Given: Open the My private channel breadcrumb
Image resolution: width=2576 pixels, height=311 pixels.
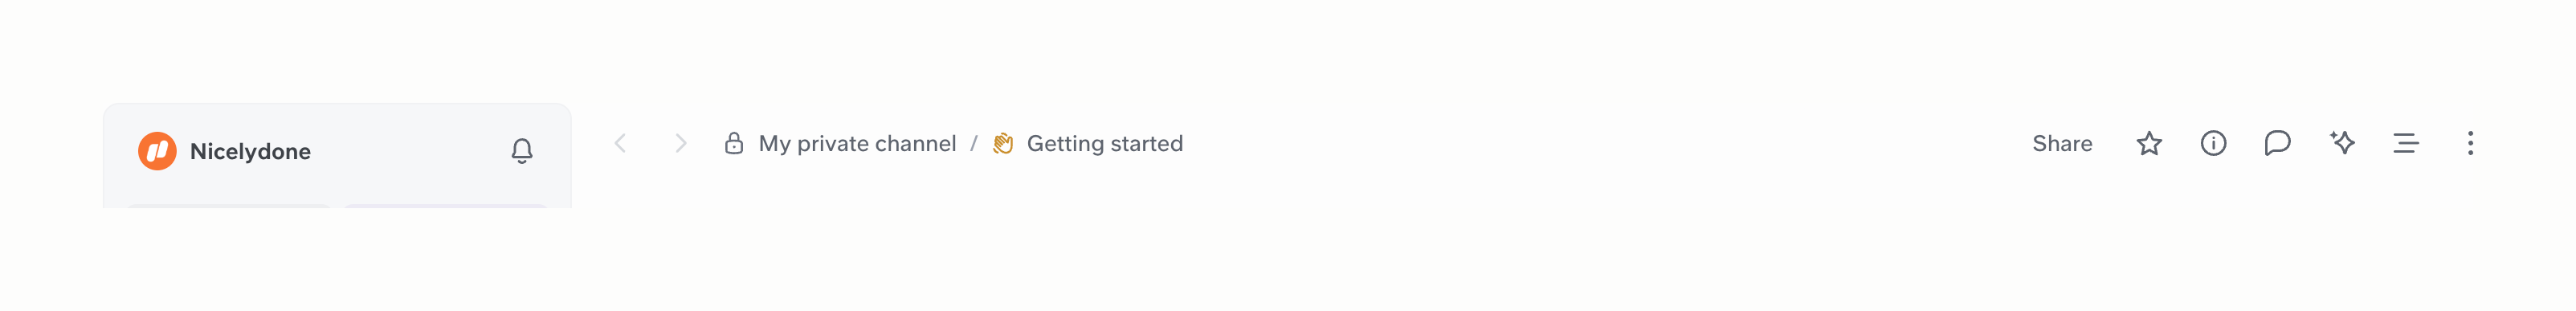Looking at the screenshot, I should pos(857,143).
